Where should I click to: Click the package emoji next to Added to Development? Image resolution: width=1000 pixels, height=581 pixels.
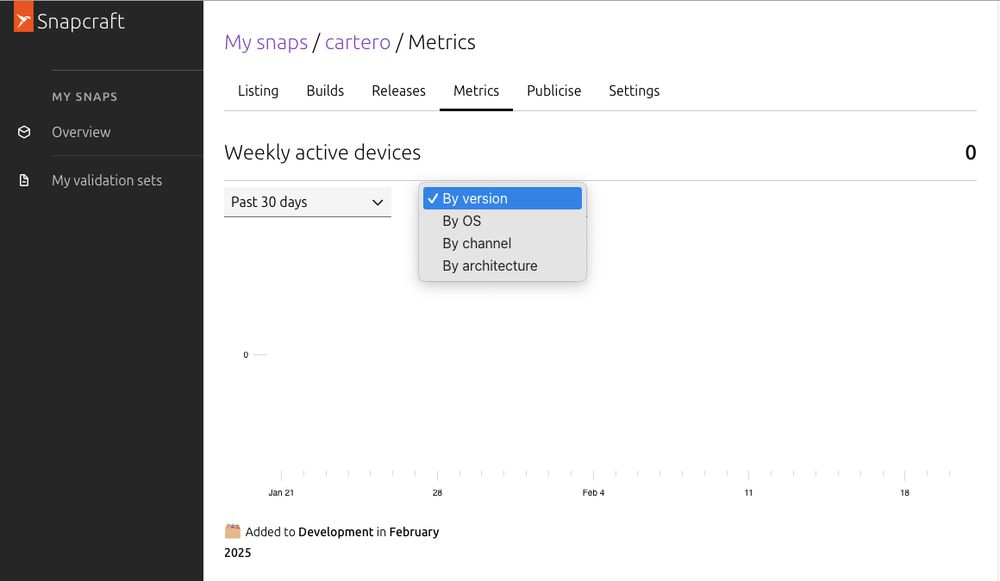click(x=233, y=532)
